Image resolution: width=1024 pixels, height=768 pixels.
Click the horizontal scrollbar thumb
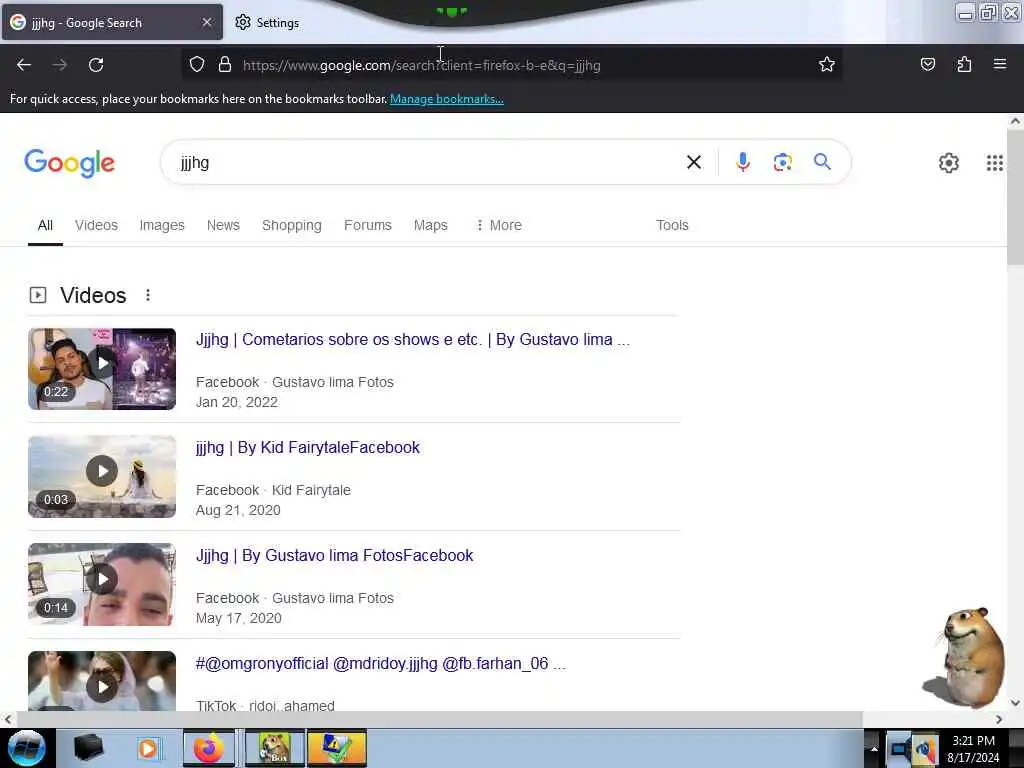(x=440, y=719)
